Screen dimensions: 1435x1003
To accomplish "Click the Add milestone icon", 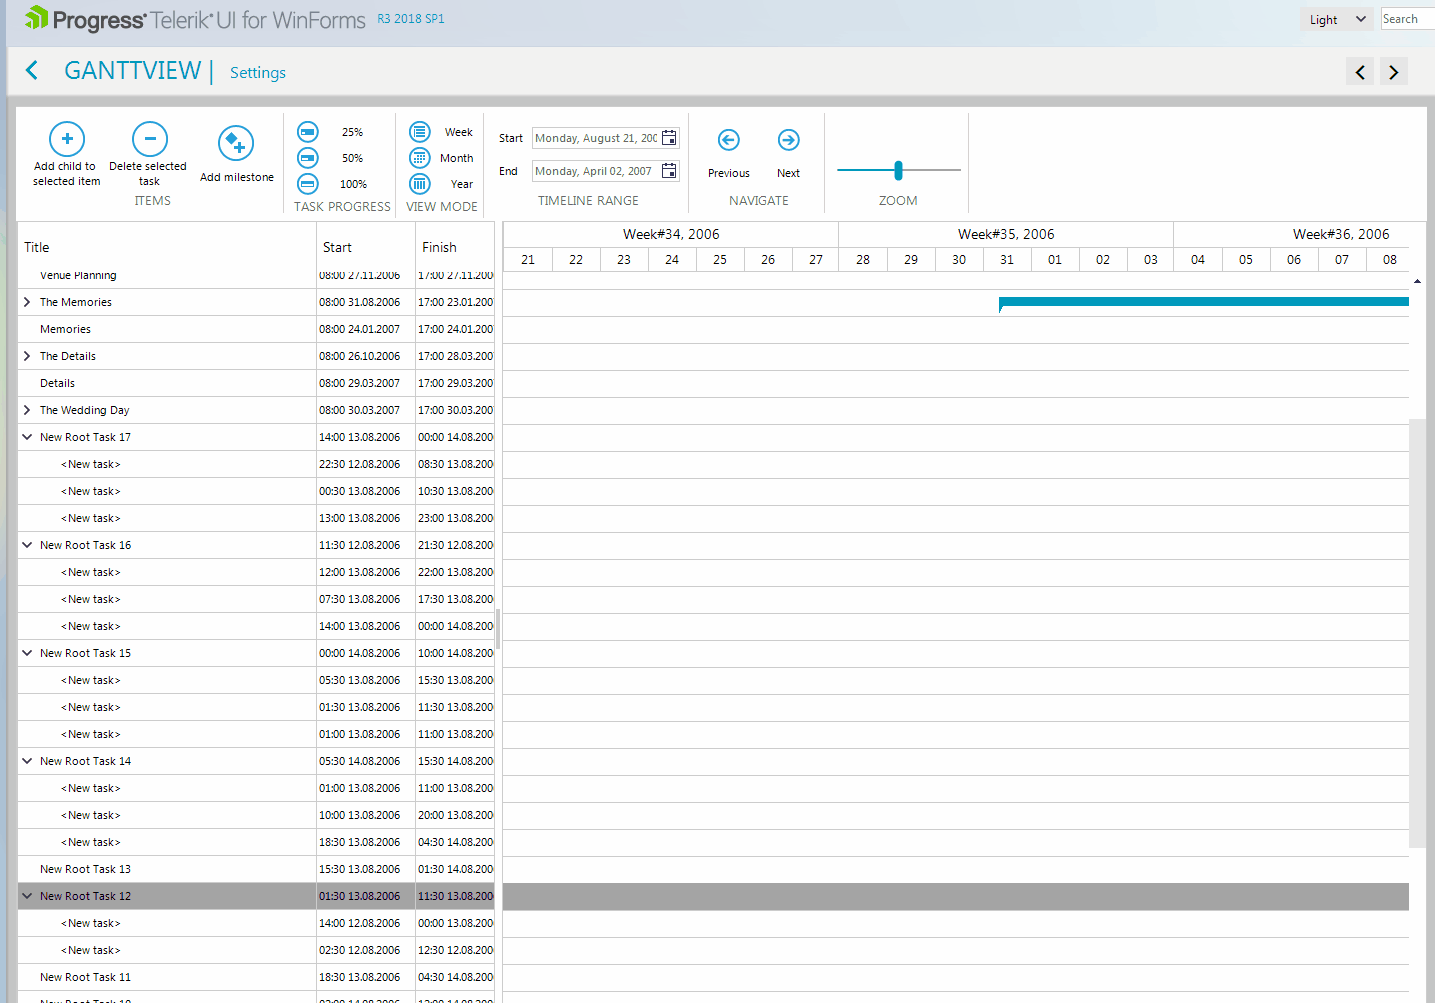I will [236, 144].
